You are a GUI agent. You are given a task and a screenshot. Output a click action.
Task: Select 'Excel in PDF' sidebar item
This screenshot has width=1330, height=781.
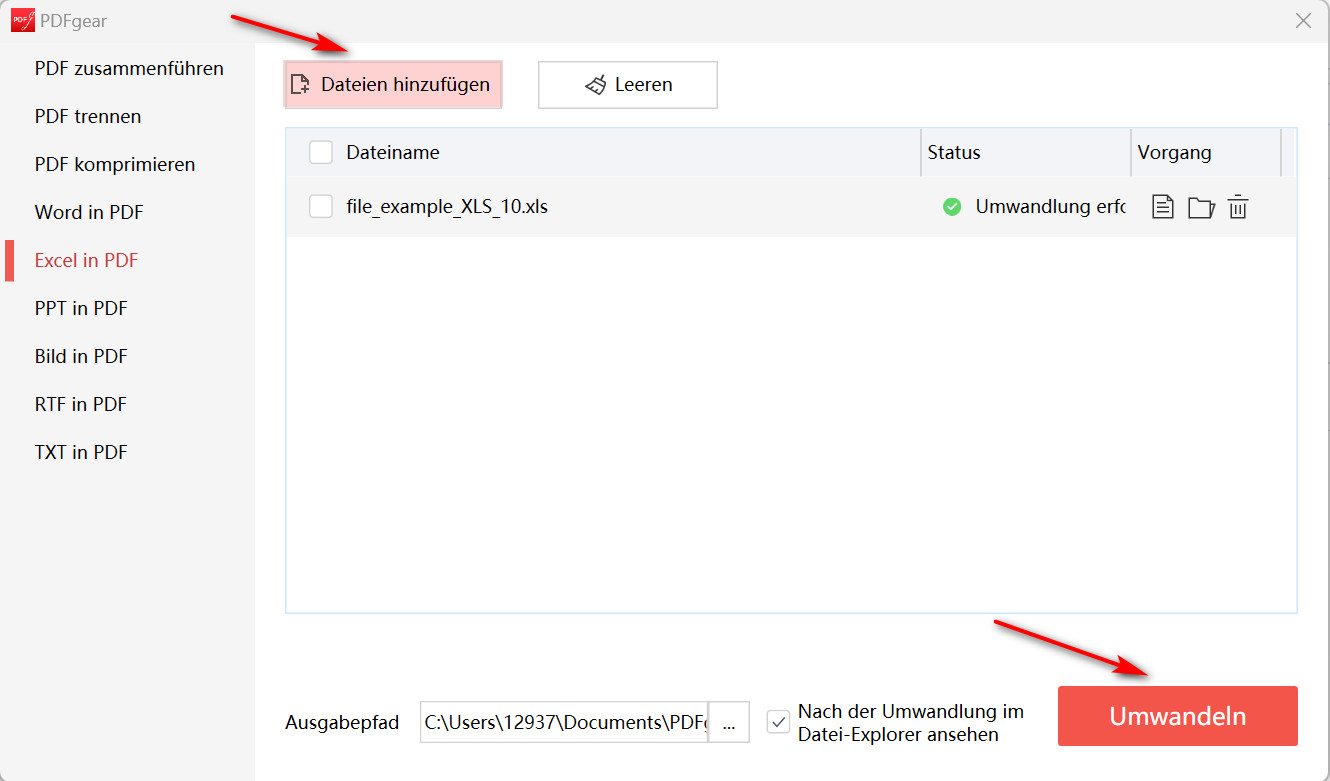[x=86, y=261]
